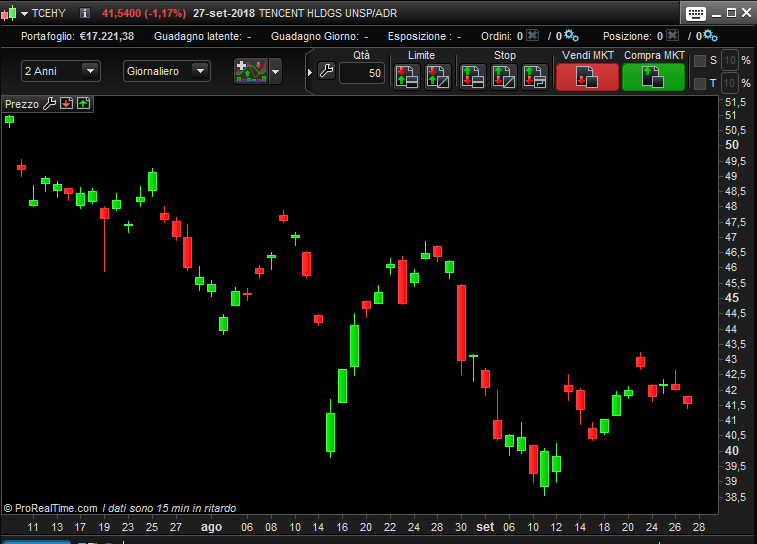Click the red down-arrow icon beside Prezzo
Image resolution: width=757 pixels, height=544 pixels.
(x=67, y=103)
